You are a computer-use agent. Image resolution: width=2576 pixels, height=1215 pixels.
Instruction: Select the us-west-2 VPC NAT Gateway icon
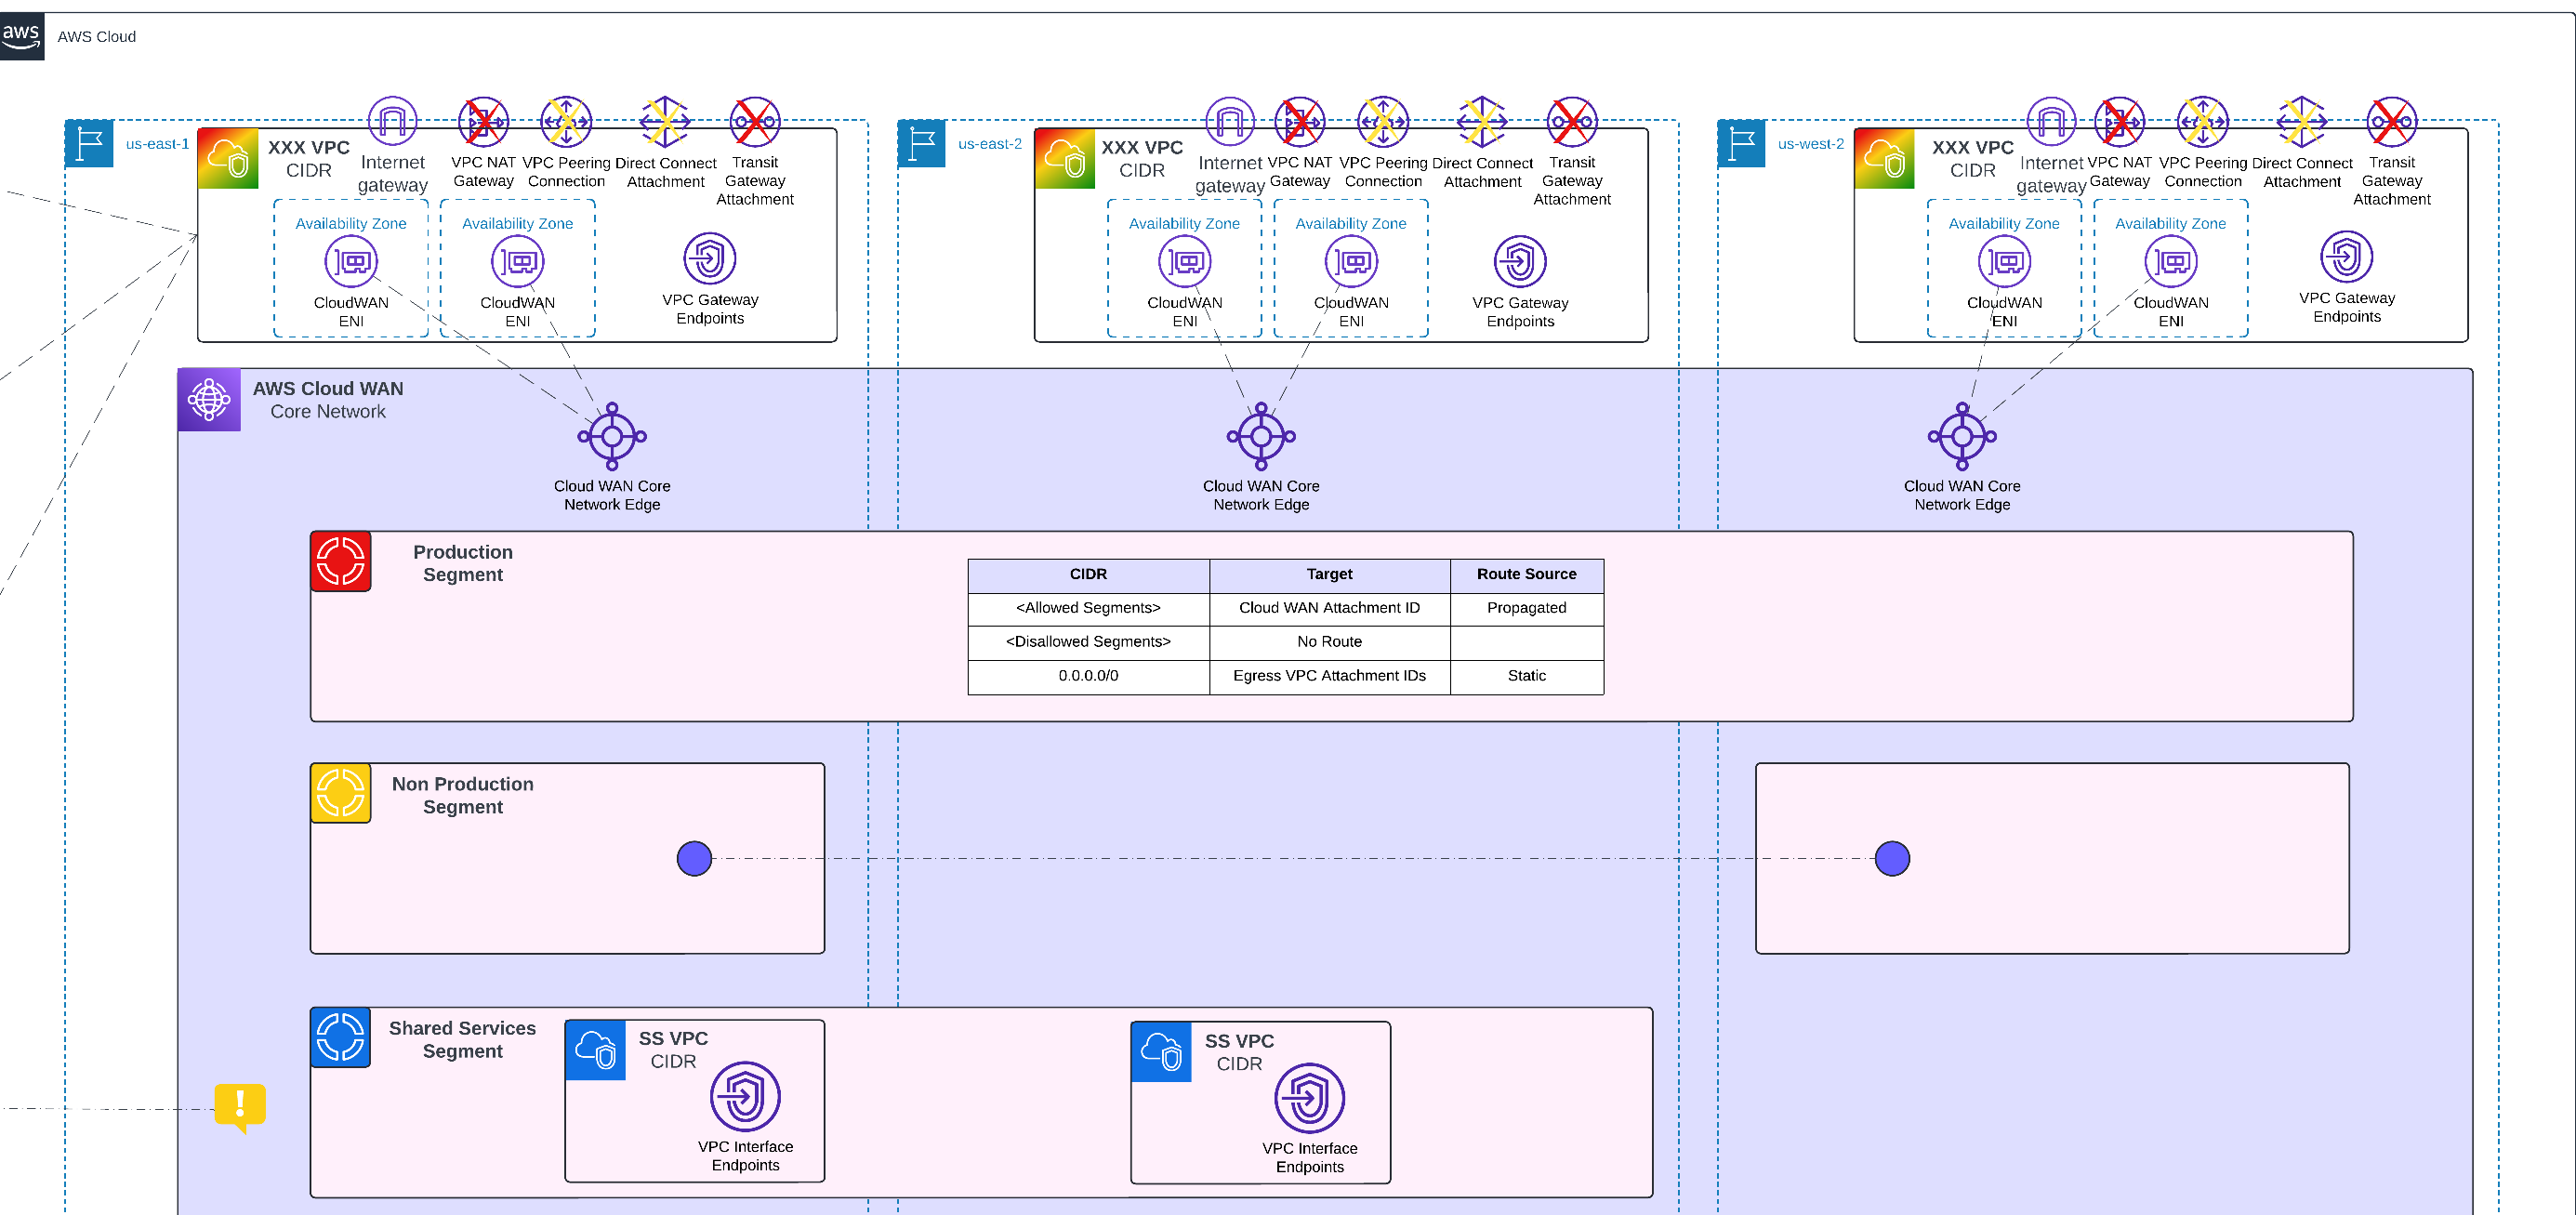tap(2120, 122)
